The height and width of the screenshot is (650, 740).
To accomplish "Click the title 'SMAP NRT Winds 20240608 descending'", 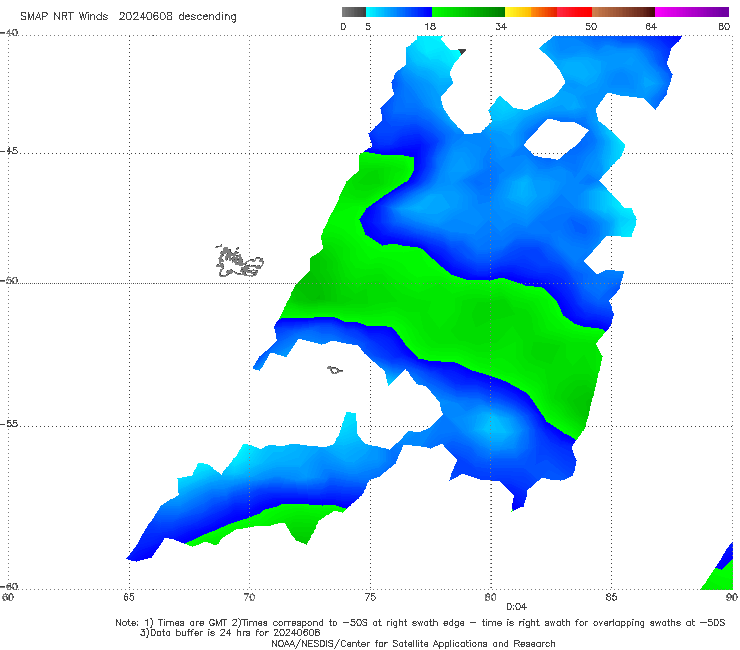I will (x=128, y=17).
